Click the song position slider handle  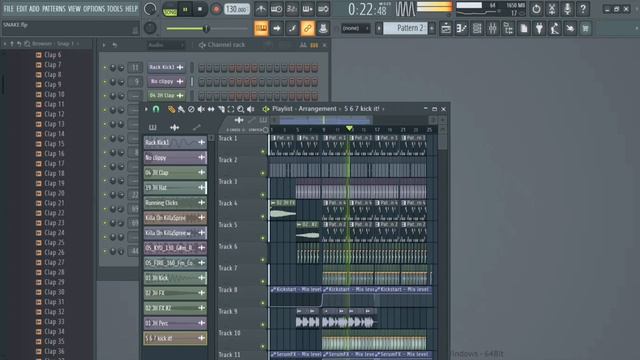pos(206,29)
